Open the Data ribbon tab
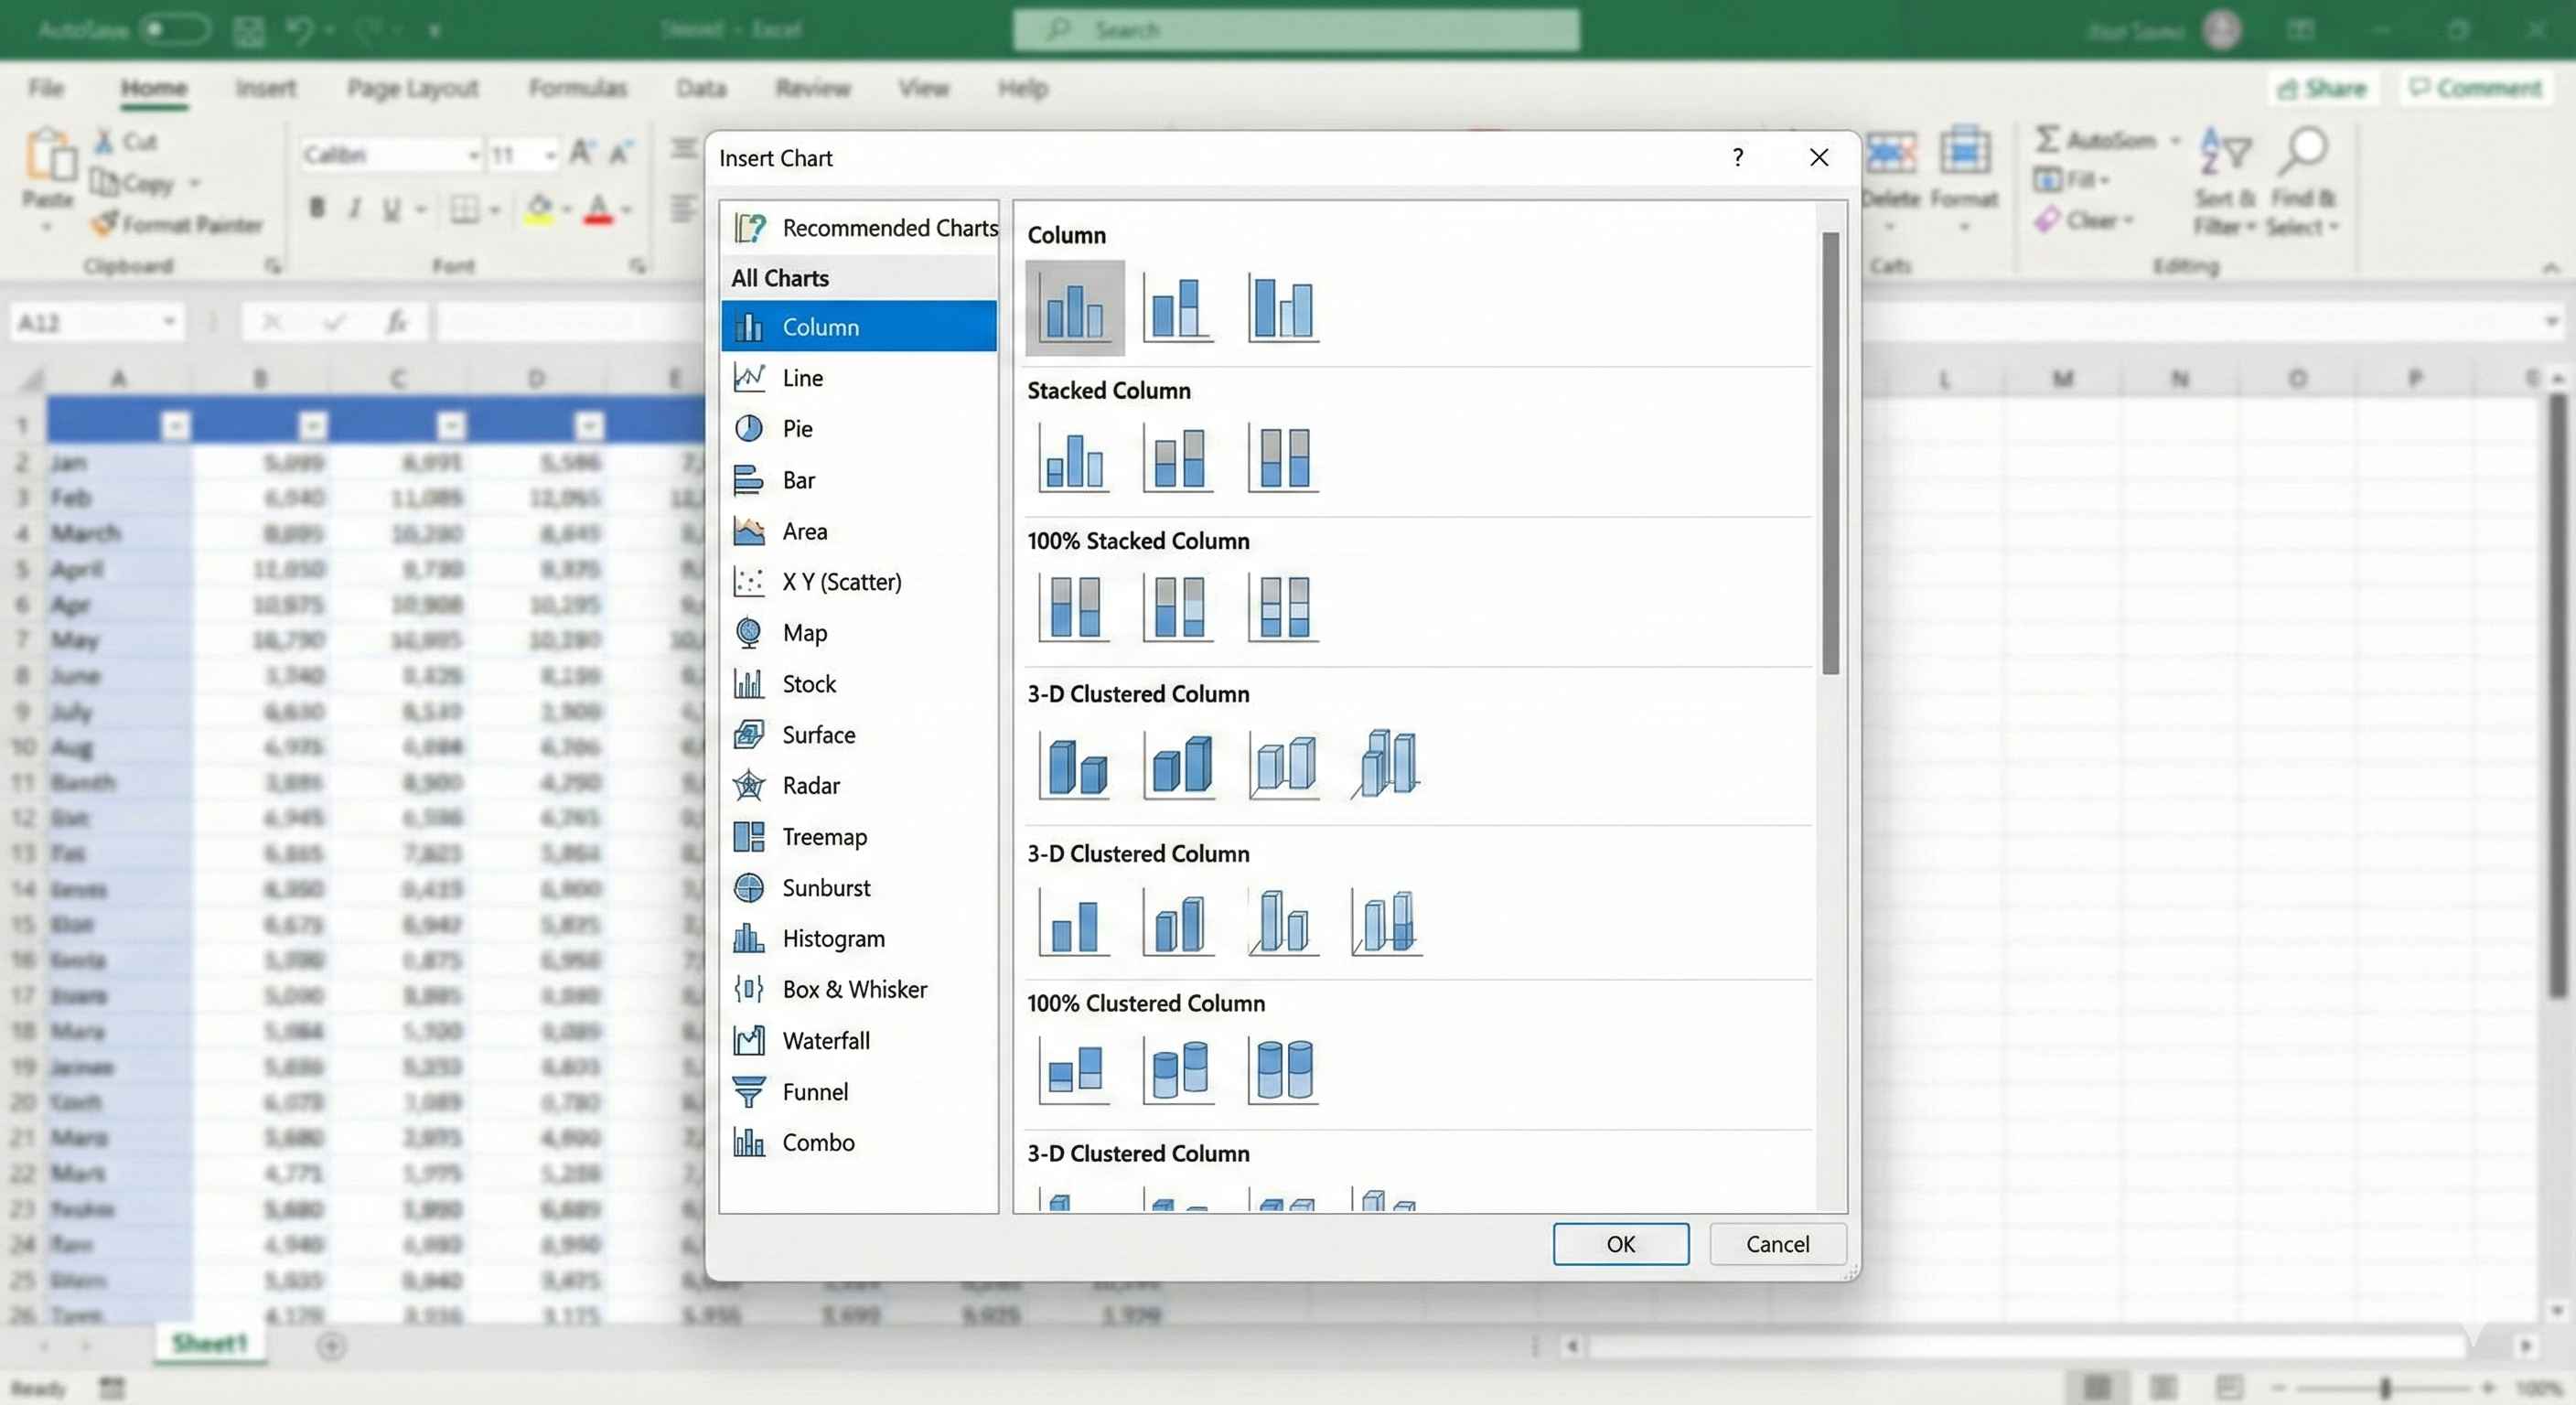 (700, 88)
